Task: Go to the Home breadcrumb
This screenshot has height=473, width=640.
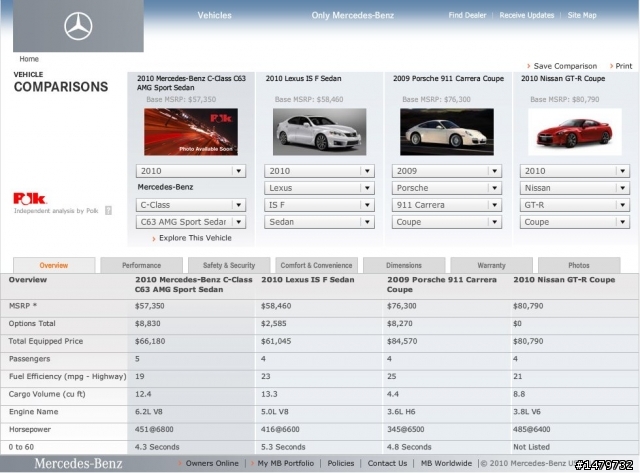Action: 29,59
